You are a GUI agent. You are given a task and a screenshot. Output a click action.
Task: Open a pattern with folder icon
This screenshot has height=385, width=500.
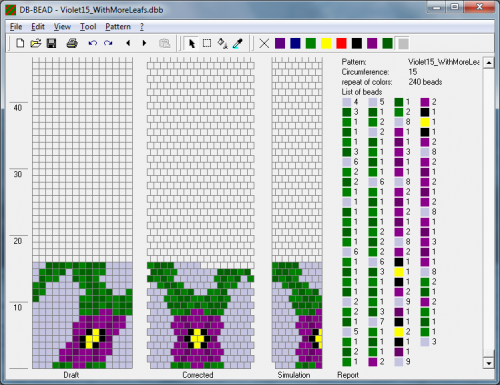point(36,43)
